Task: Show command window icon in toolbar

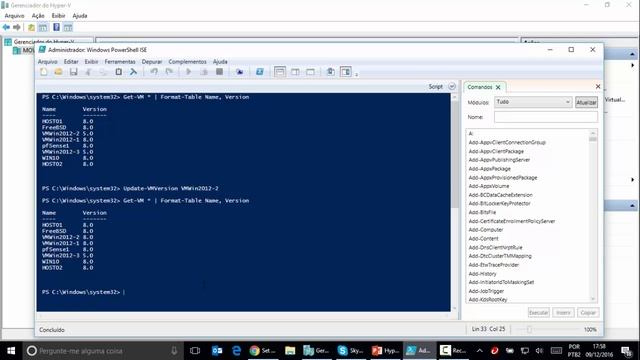Action: (331, 72)
